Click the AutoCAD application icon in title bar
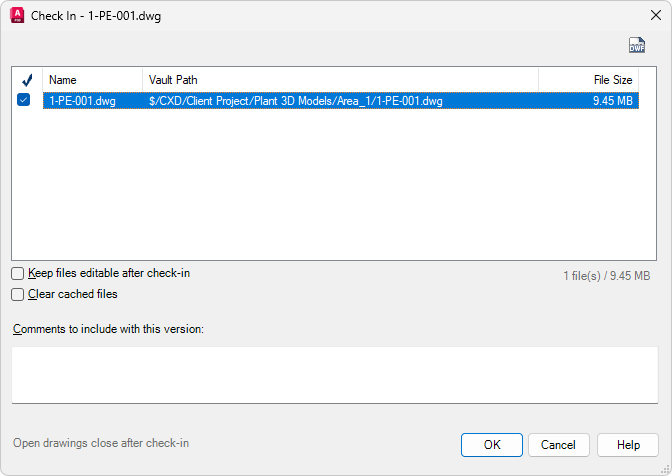This screenshot has height=476, width=672. (16, 15)
